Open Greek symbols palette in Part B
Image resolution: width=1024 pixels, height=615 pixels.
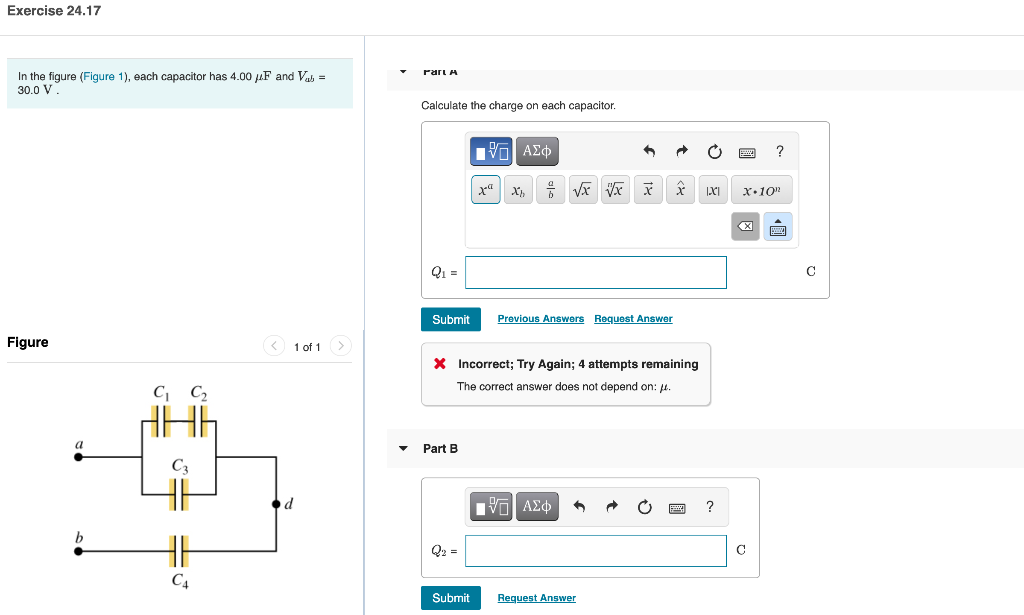coord(537,507)
